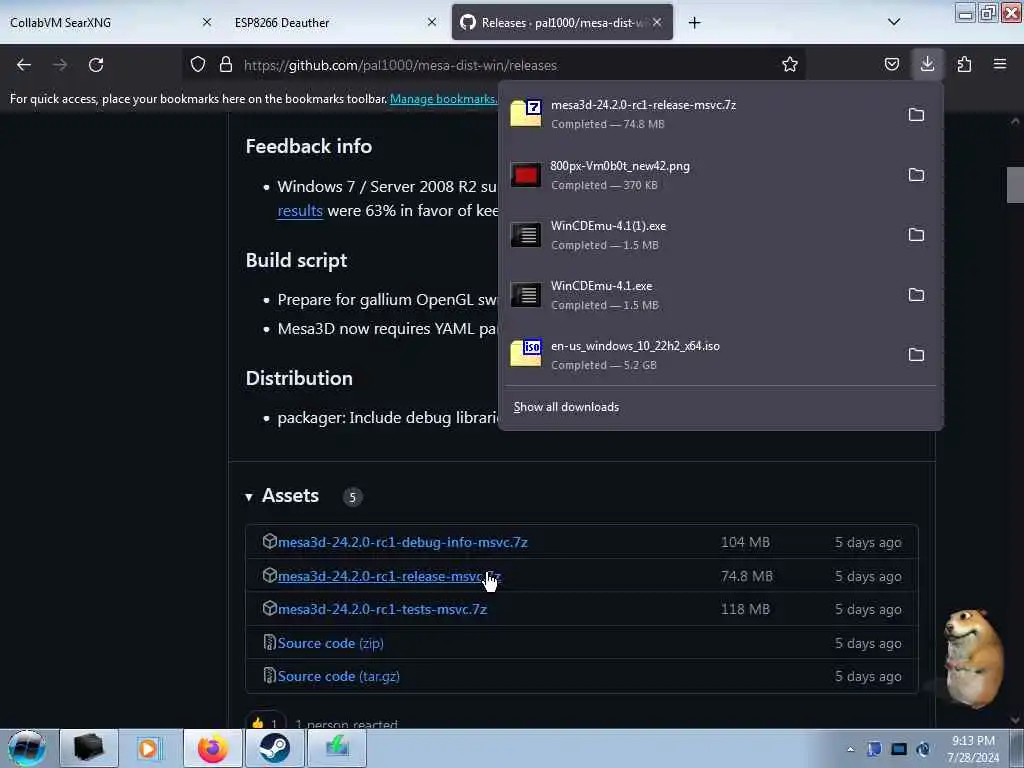Open the Extensions puzzle icon
Screen dimensions: 1024x768
coord(964,64)
